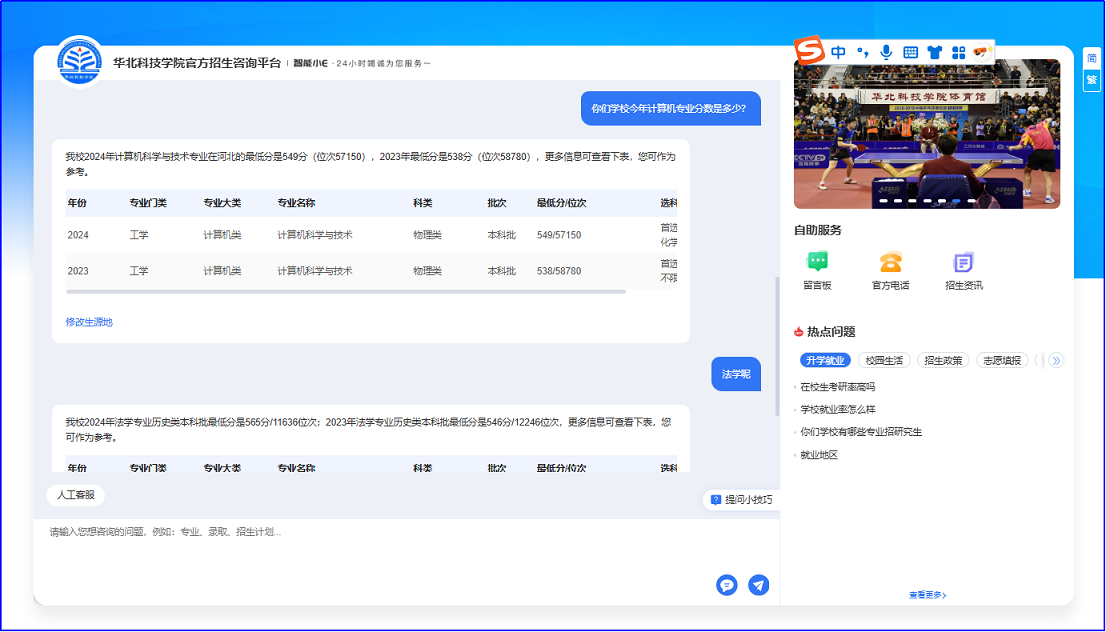Image resolution: width=1106 pixels, height=632 pixels.
Task: Expand more hot topic categories arrow
Action: tap(1056, 360)
